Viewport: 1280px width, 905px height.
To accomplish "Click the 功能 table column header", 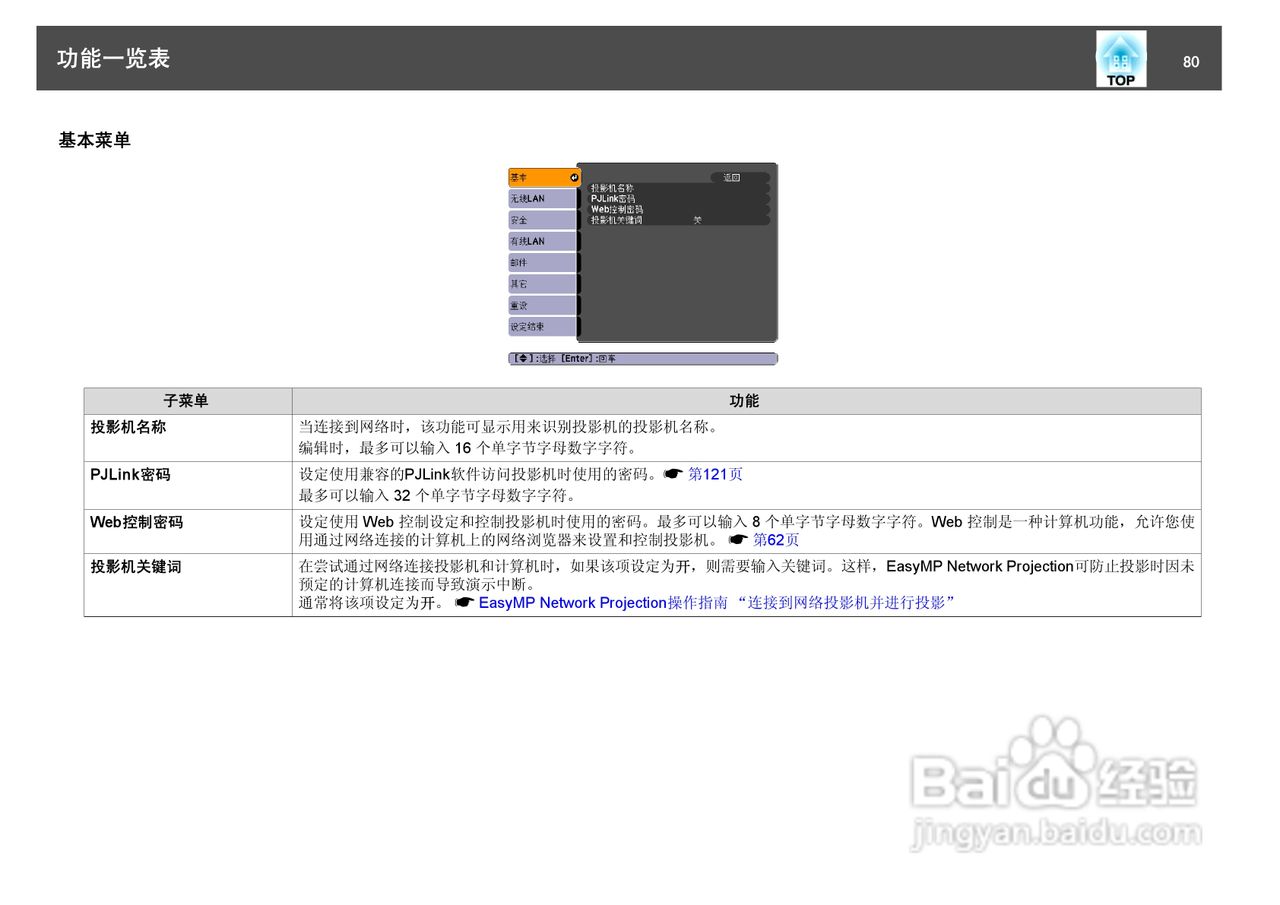I will 744,401.
